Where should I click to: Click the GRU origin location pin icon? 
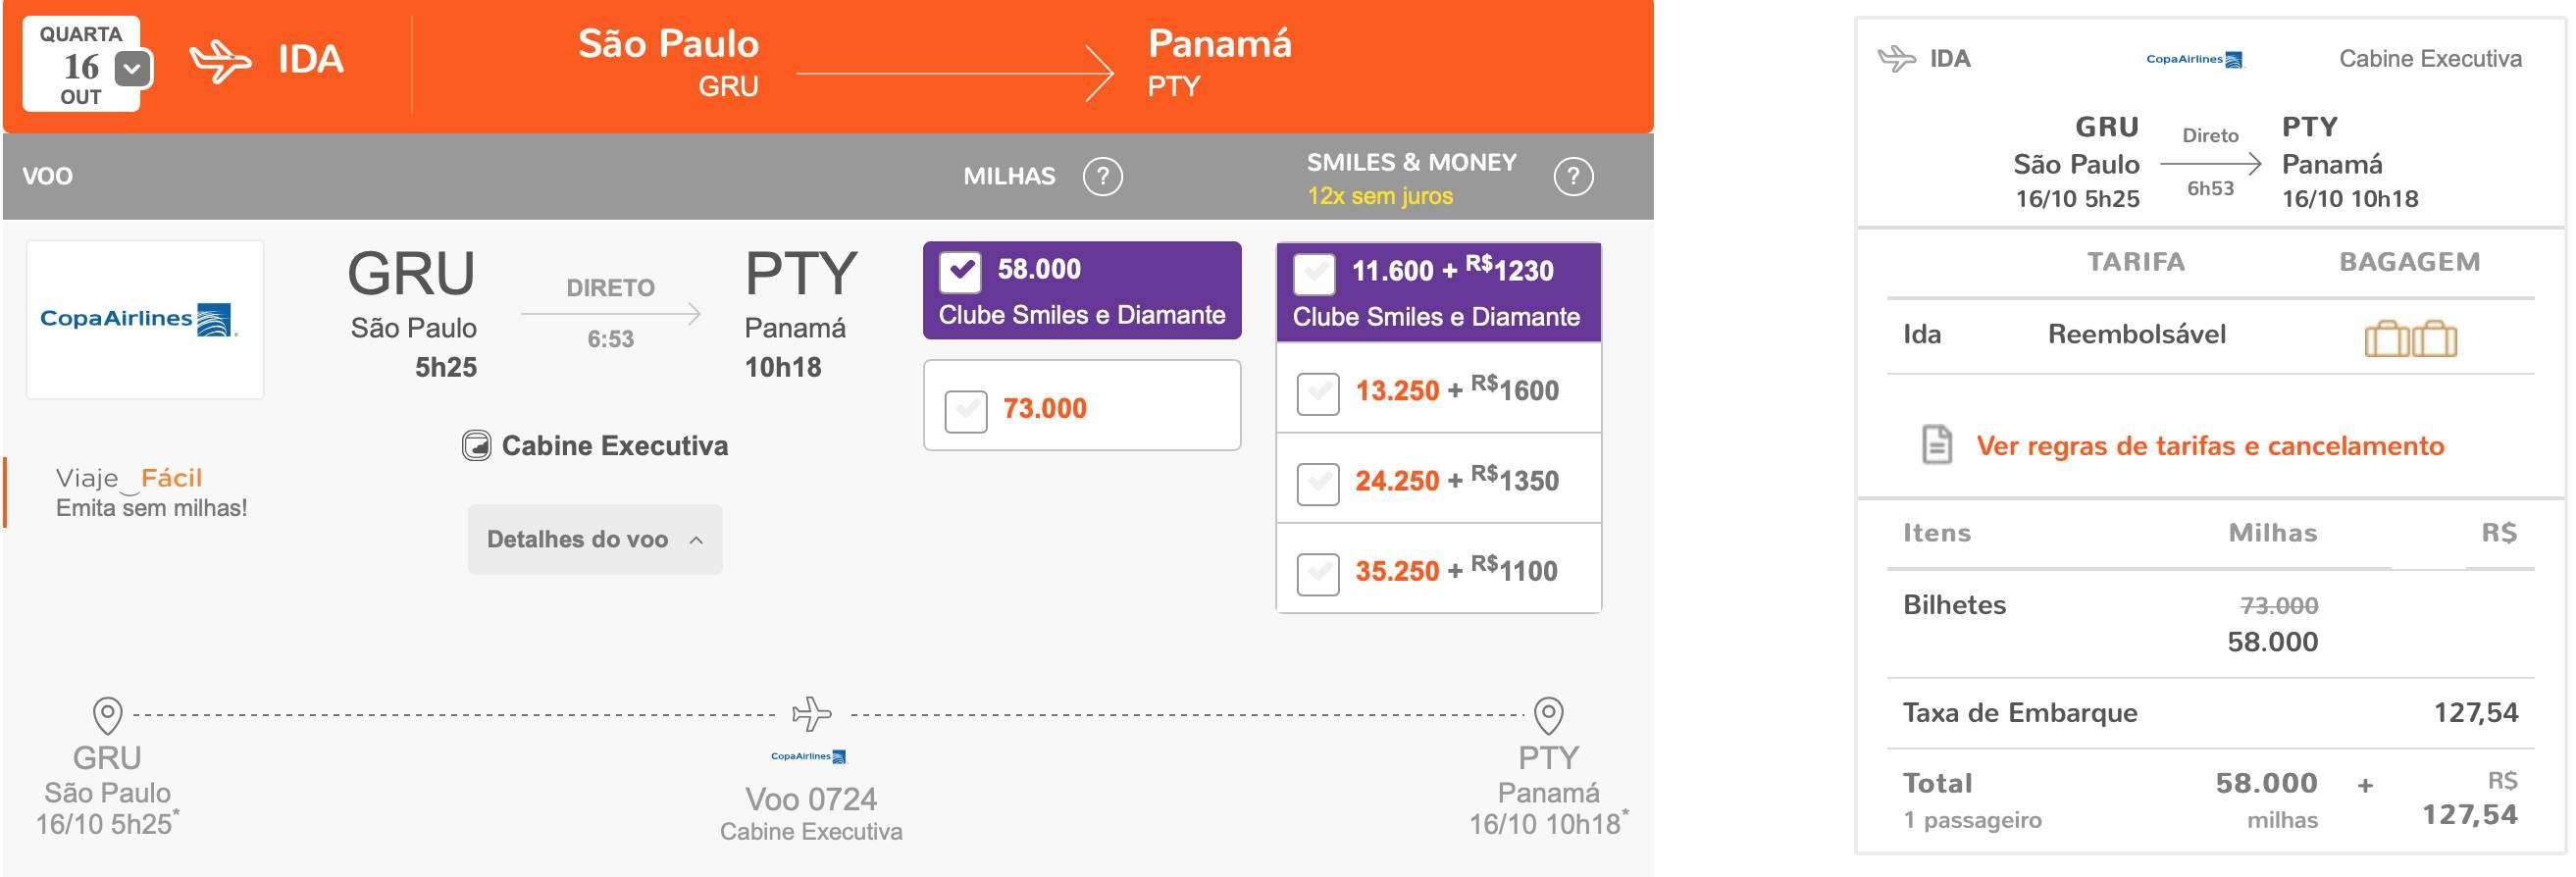[107, 716]
